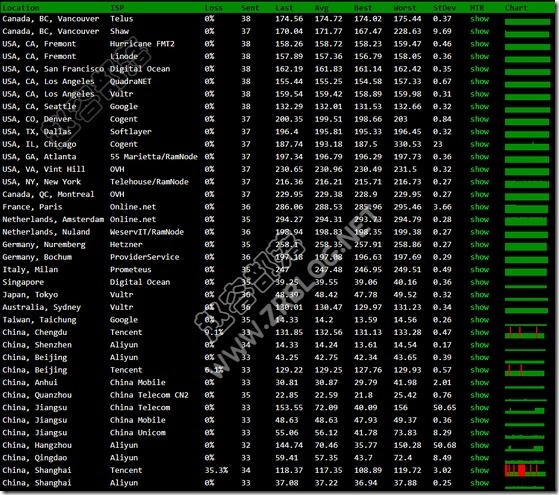Screen dimensions: 559x495
Task: Open the Hangzhou Aliyun latency chart
Action: click(524, 445)
